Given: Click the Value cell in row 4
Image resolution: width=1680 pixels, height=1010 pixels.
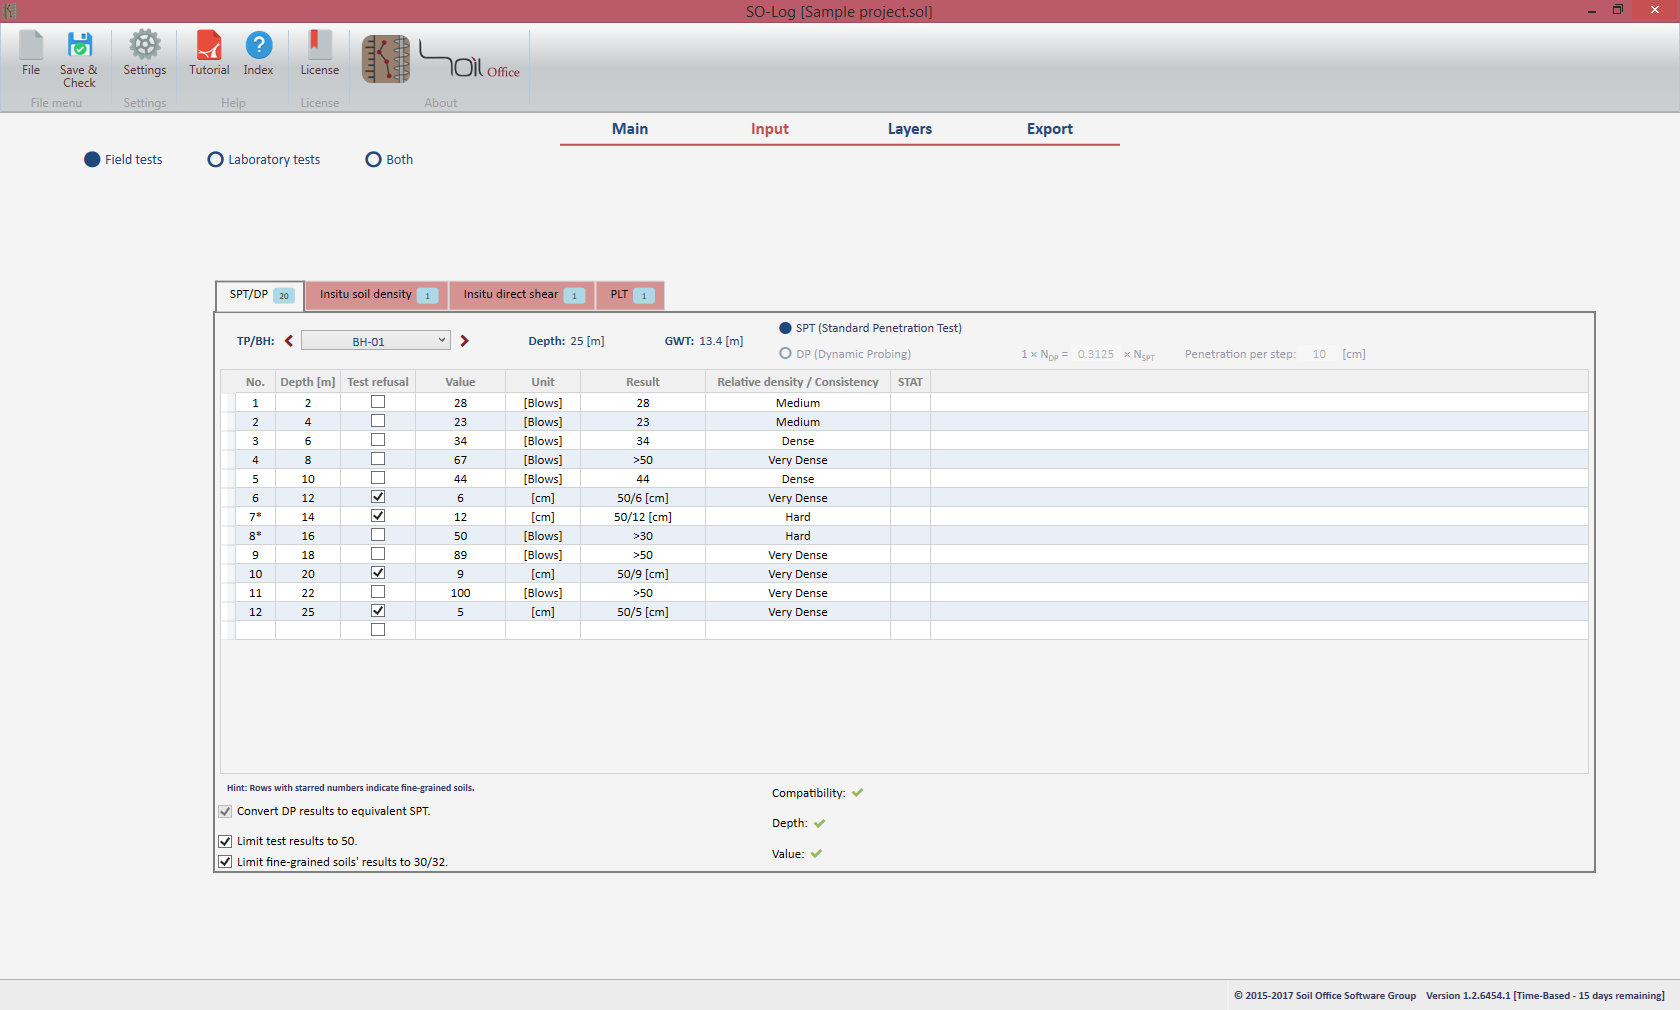Looking at the screenshot, I should [460, 460].
